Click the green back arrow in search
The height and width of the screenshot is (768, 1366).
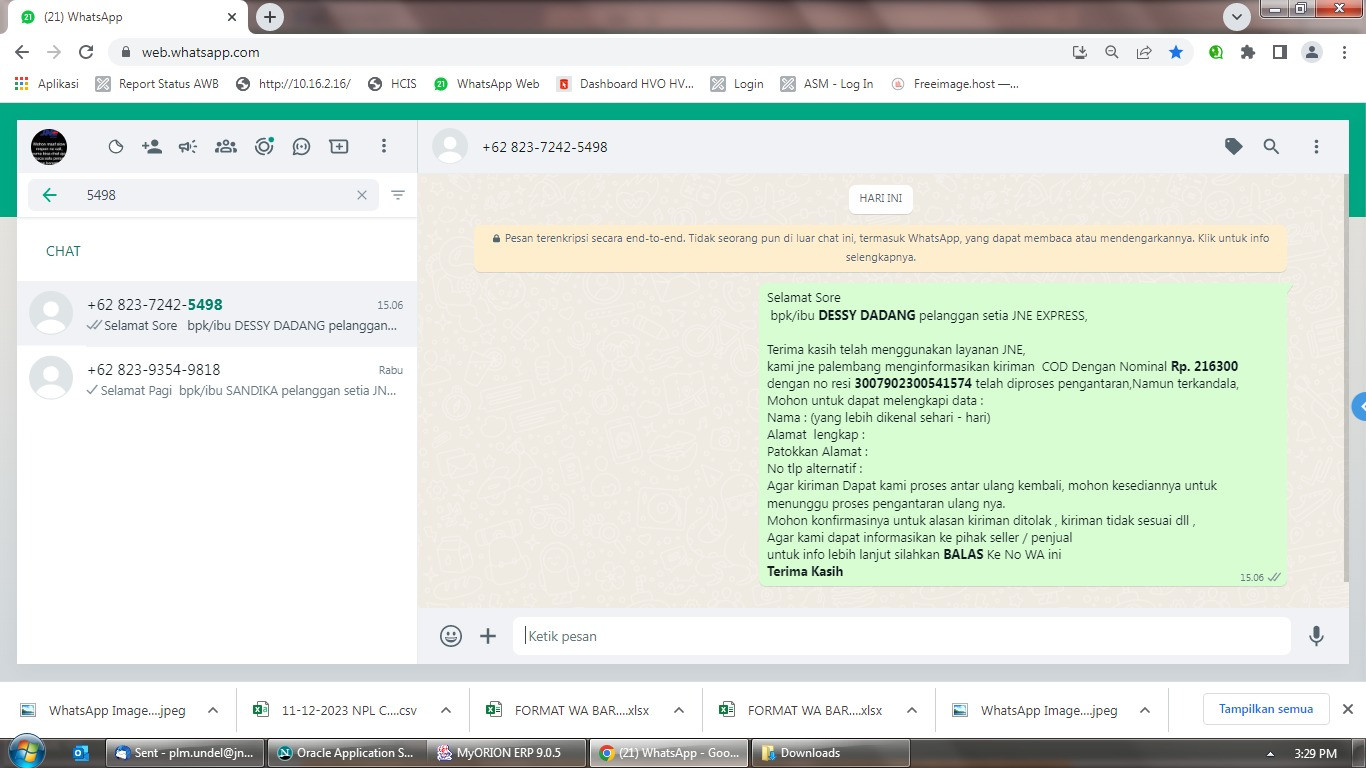tap(50, 195)
